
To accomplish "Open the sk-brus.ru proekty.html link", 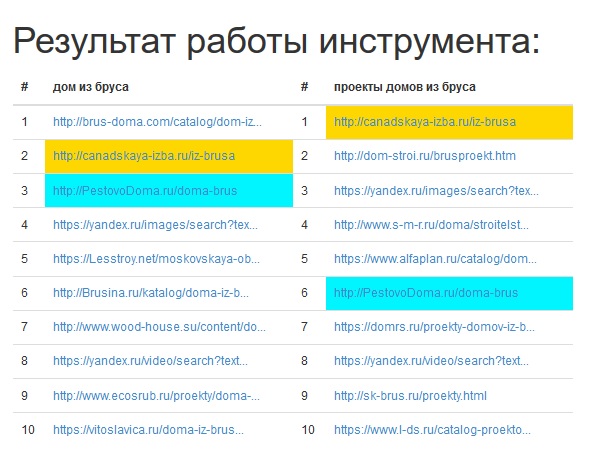I will [x=410, y=396].
